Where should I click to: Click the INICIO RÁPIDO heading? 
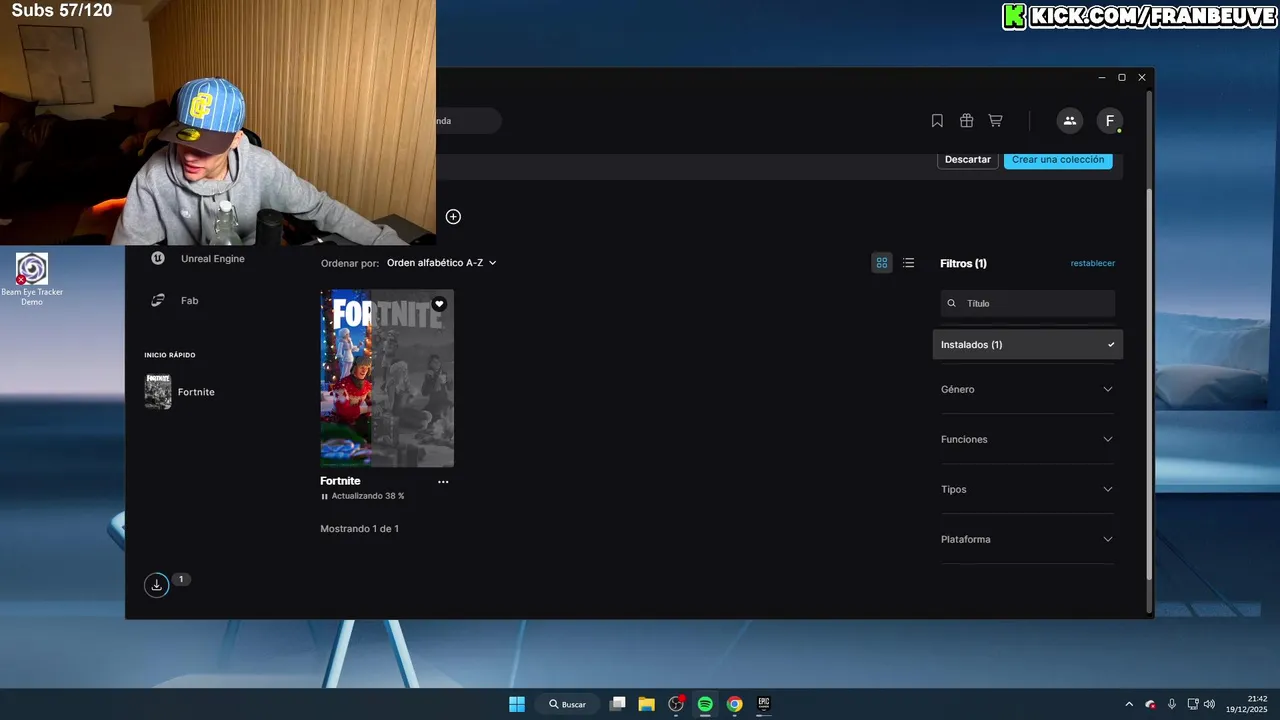point(170,355)
